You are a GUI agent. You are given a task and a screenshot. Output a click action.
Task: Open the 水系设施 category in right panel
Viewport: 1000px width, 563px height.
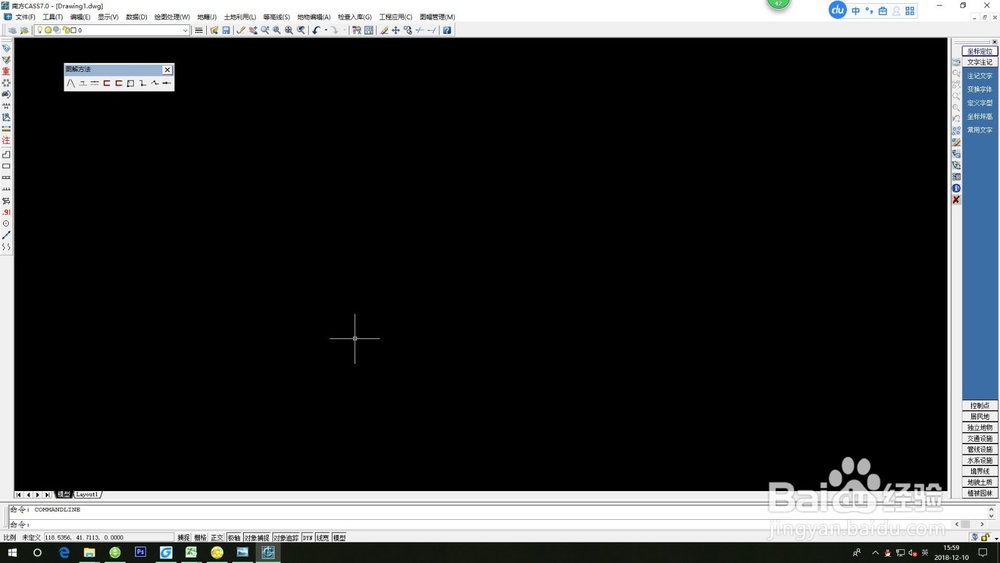[980, 460]
